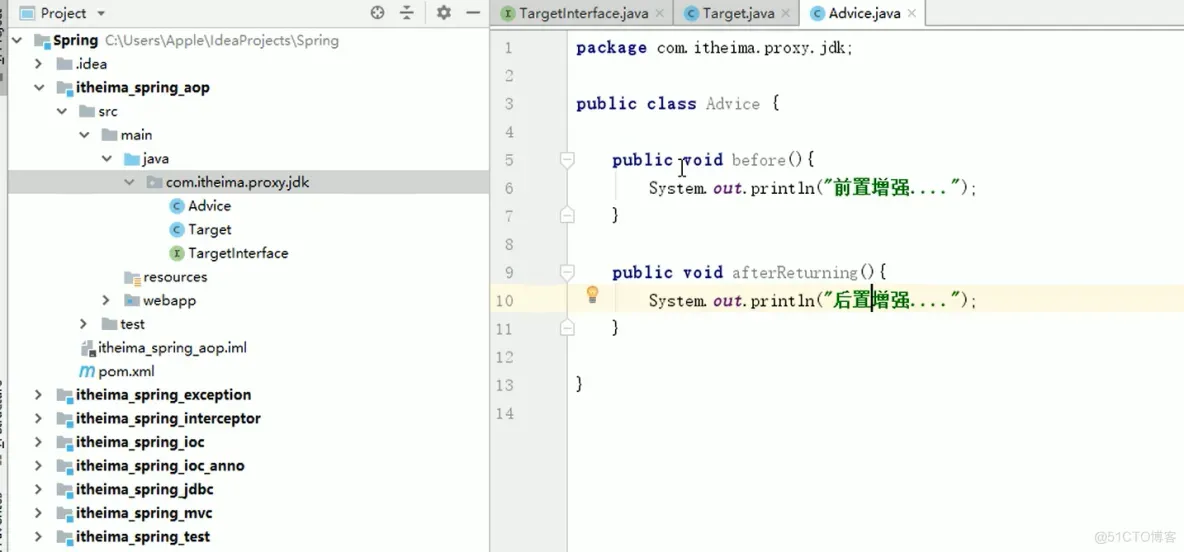1184x552 pixels.
Task: Select itheima_spring_jdbc module name
Action: coord(145,490)
